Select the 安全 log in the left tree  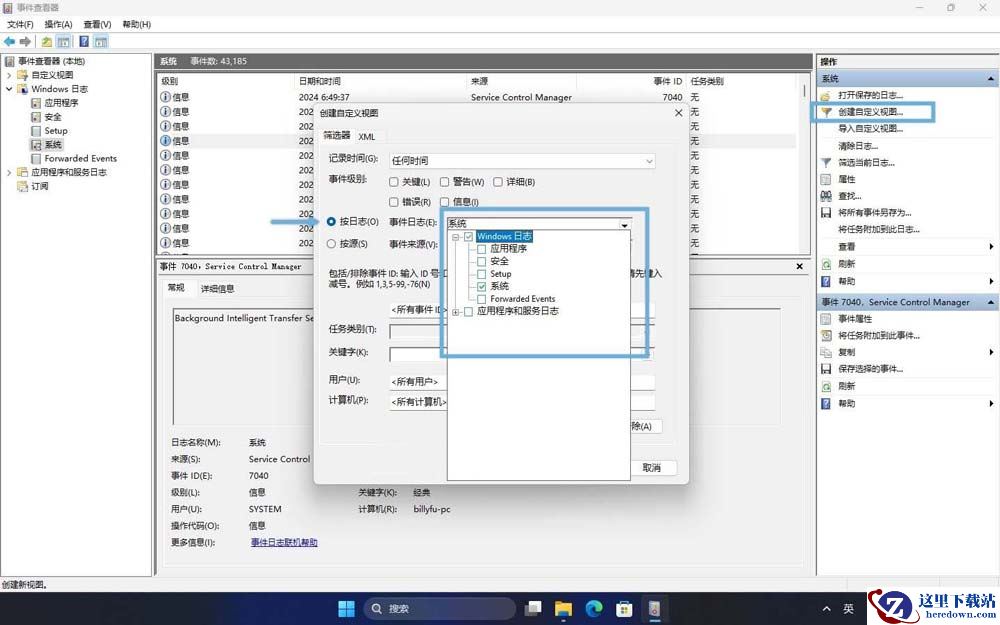pos(53,117)
